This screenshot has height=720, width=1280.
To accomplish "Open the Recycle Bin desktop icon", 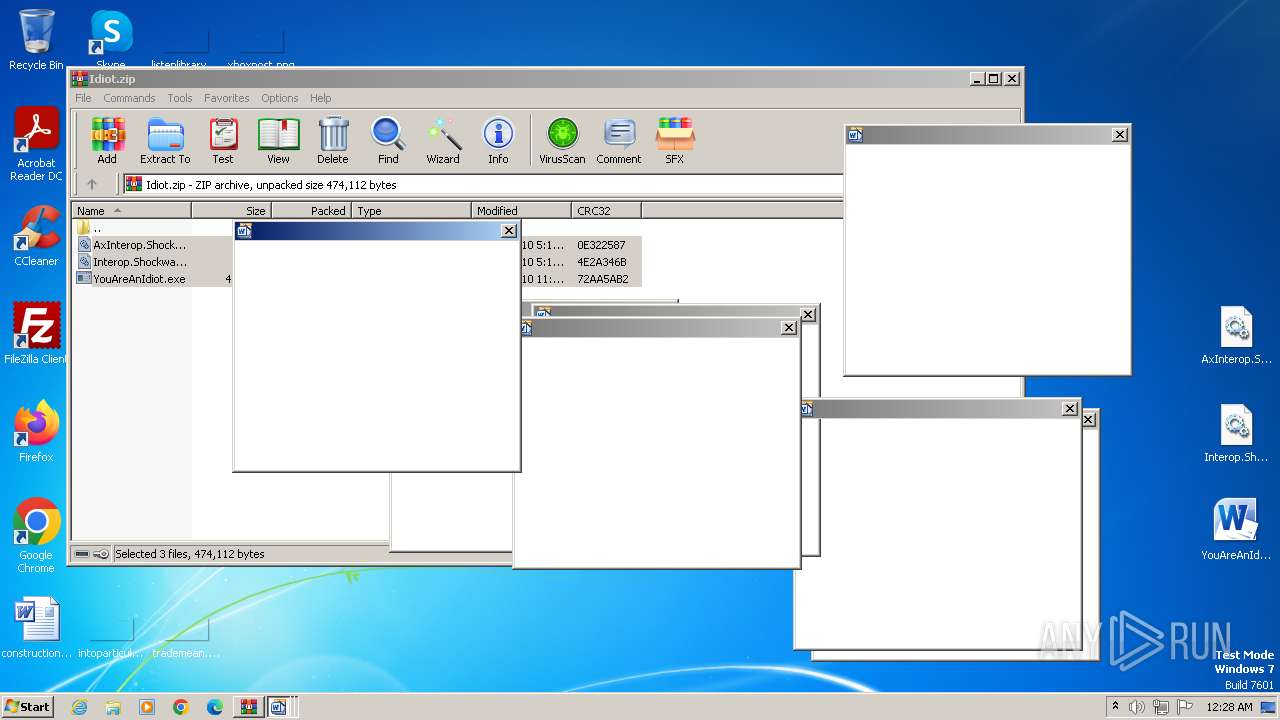I will pos(36,40).
